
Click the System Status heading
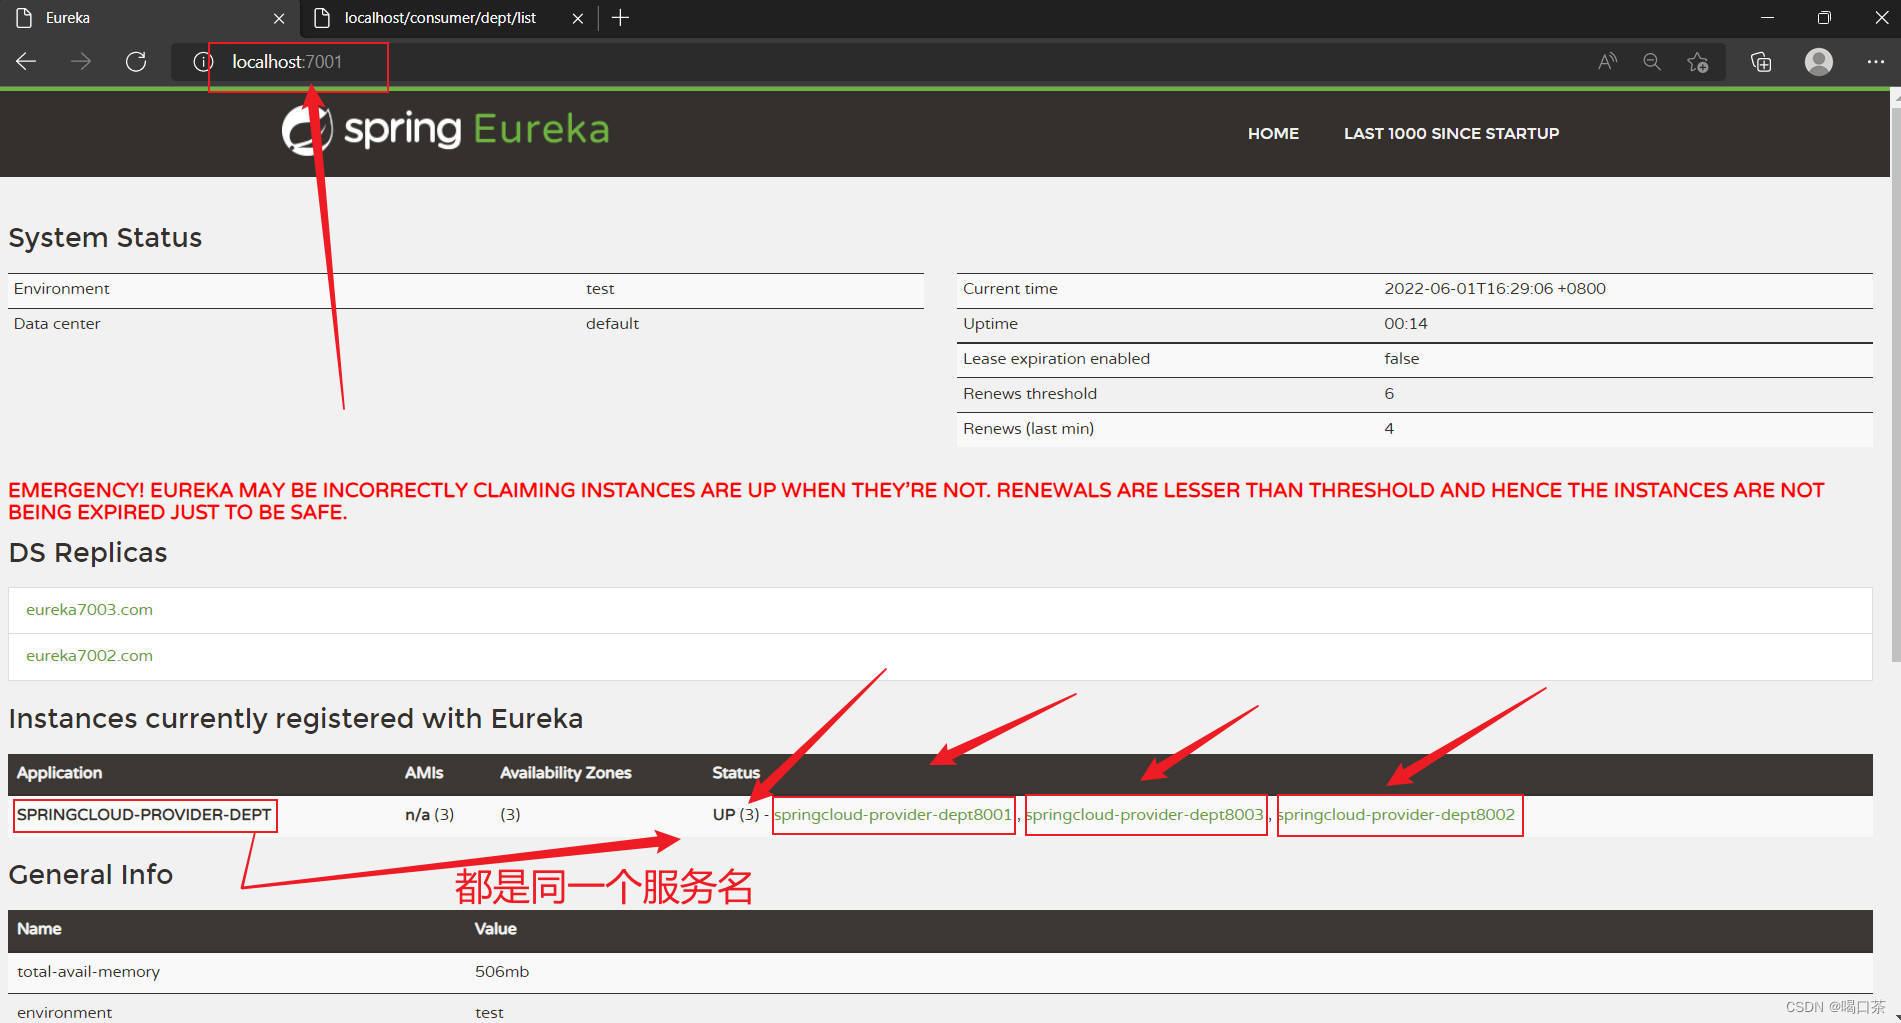[105, 238]
